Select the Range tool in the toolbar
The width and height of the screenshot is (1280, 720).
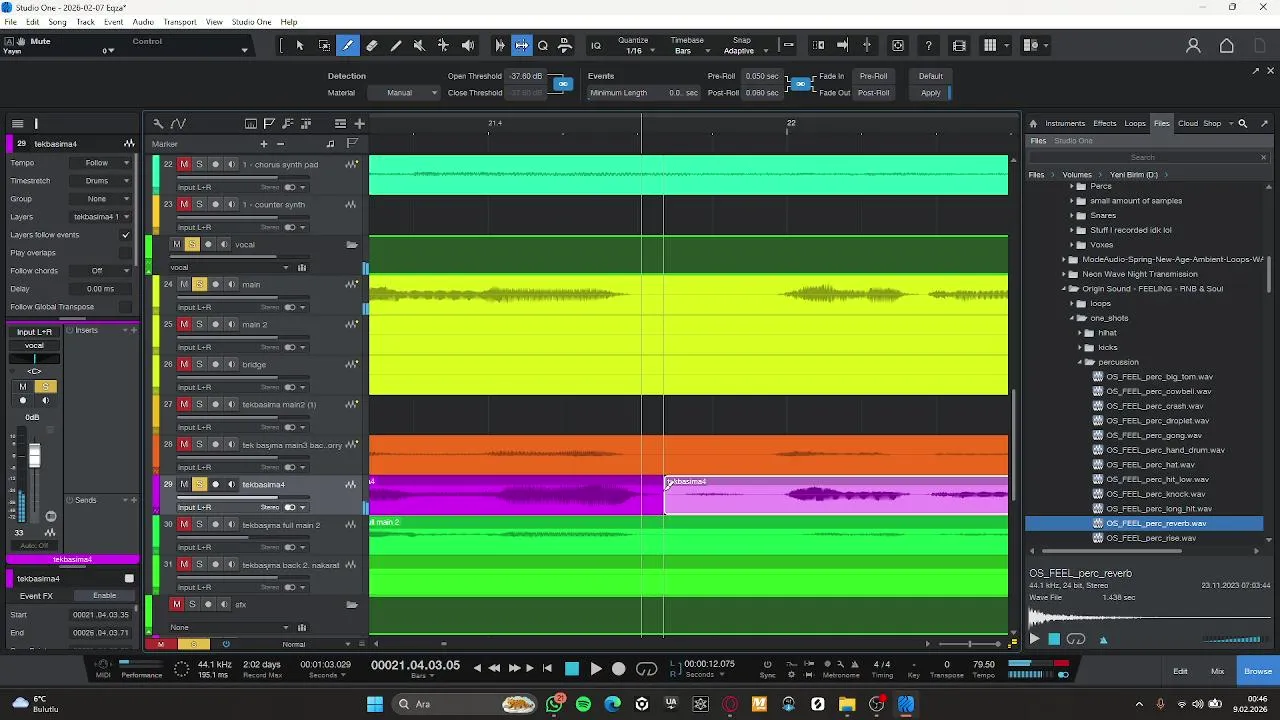tap(324, 45)
